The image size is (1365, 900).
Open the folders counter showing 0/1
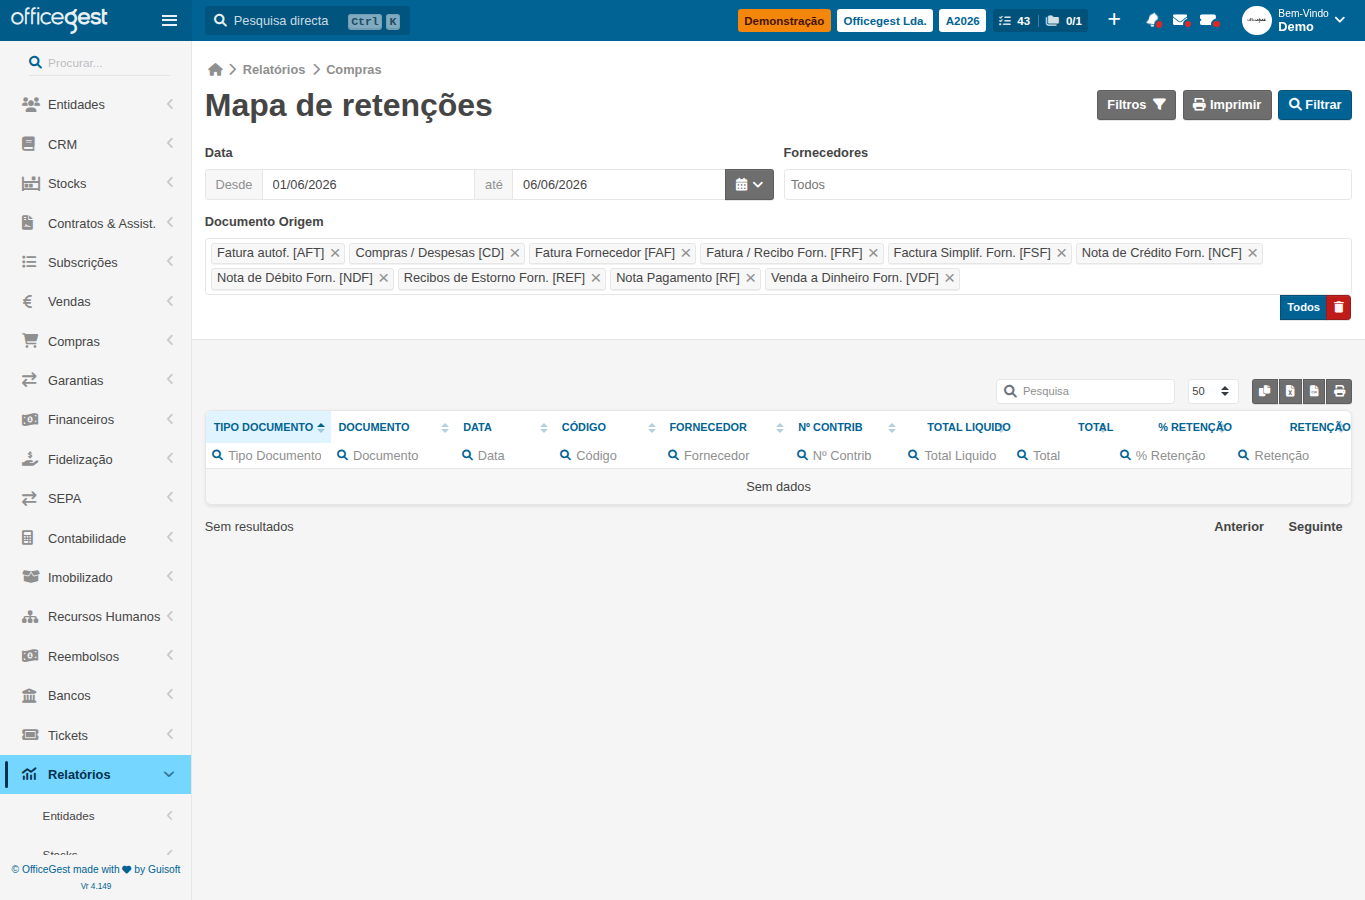[x=1064, y=20]
